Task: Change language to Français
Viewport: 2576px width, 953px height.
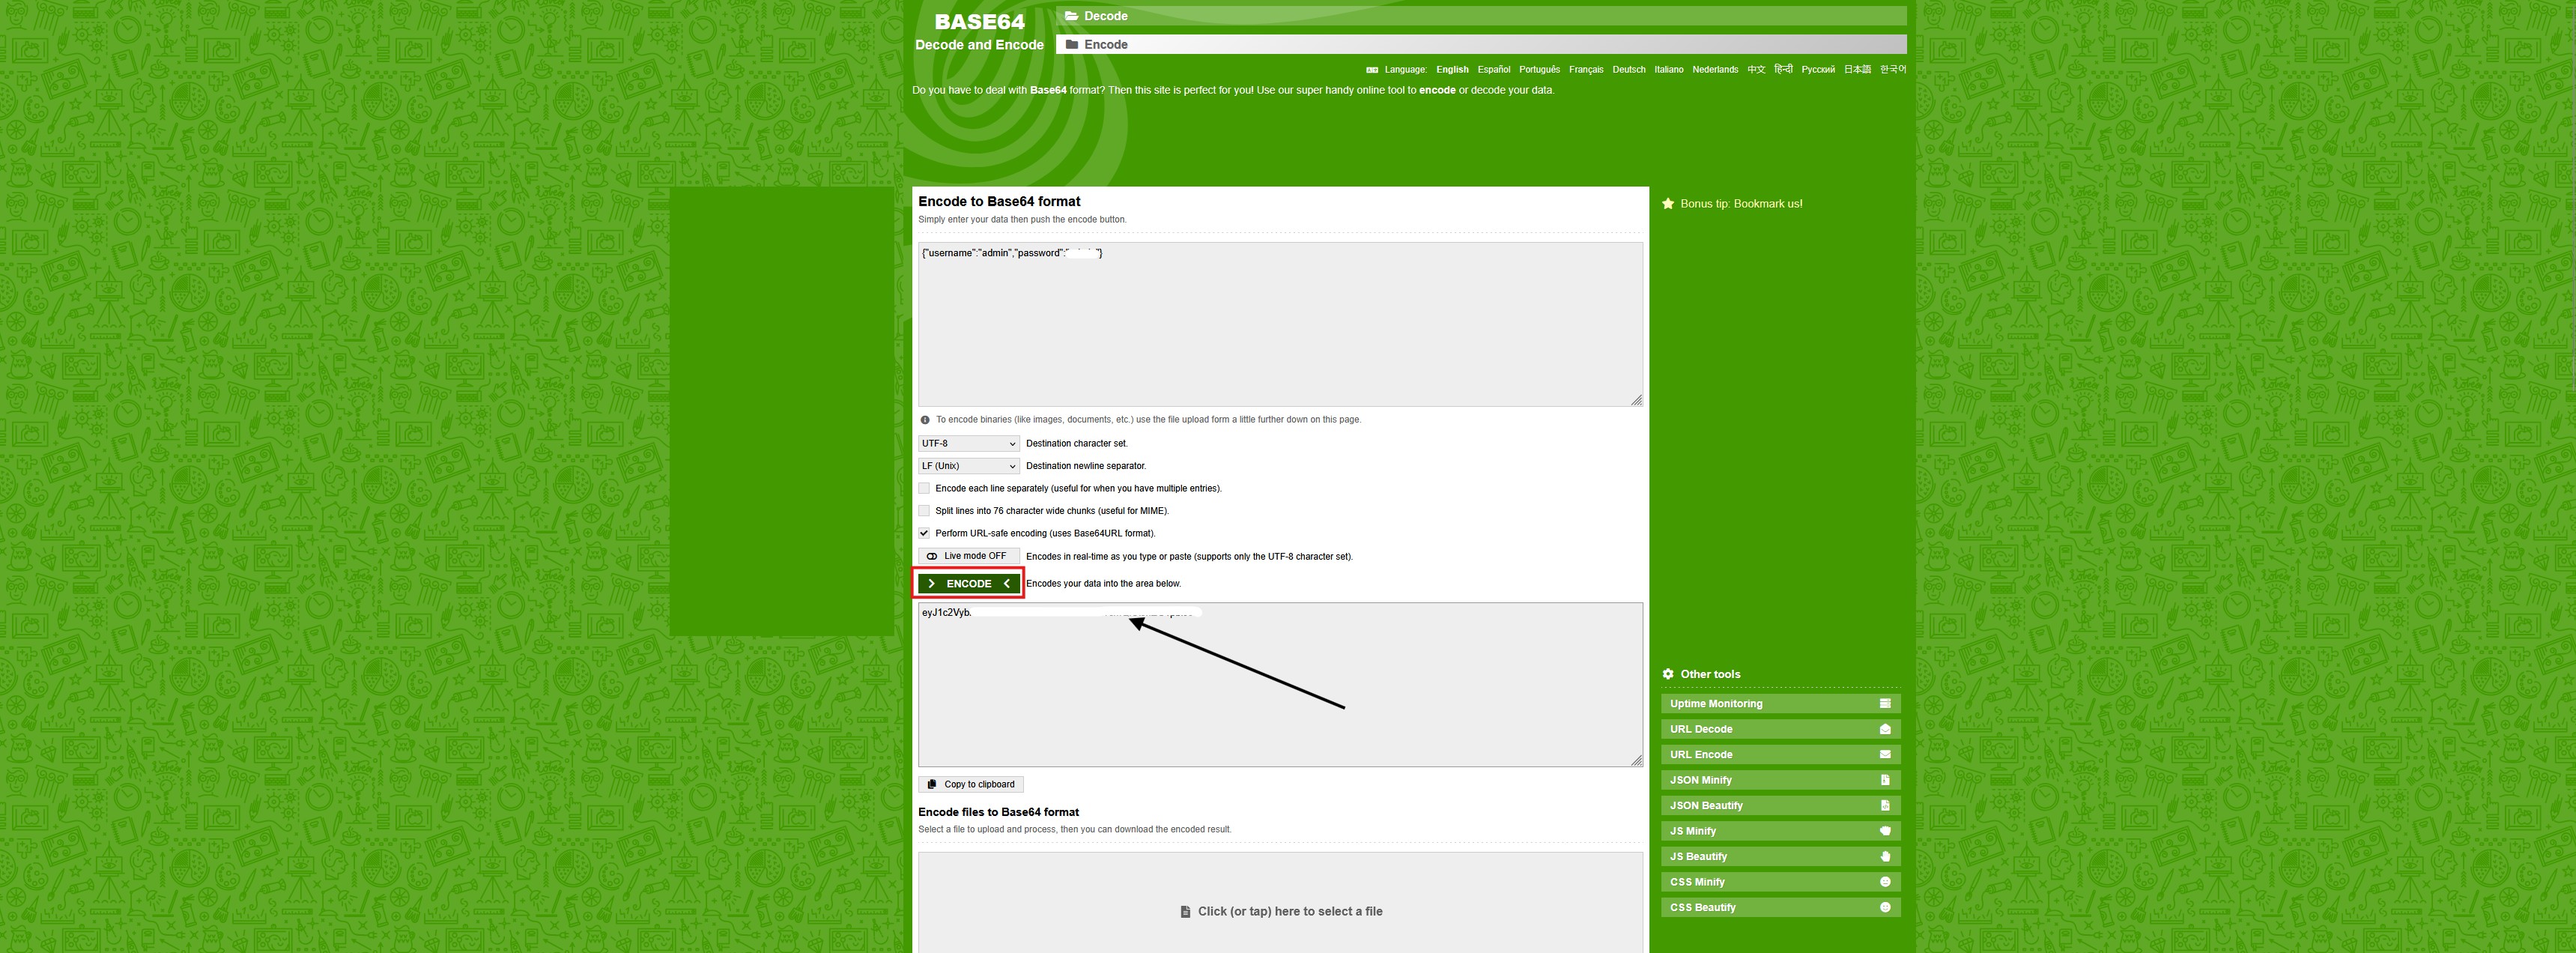Action: click(x=1586, y=70)
